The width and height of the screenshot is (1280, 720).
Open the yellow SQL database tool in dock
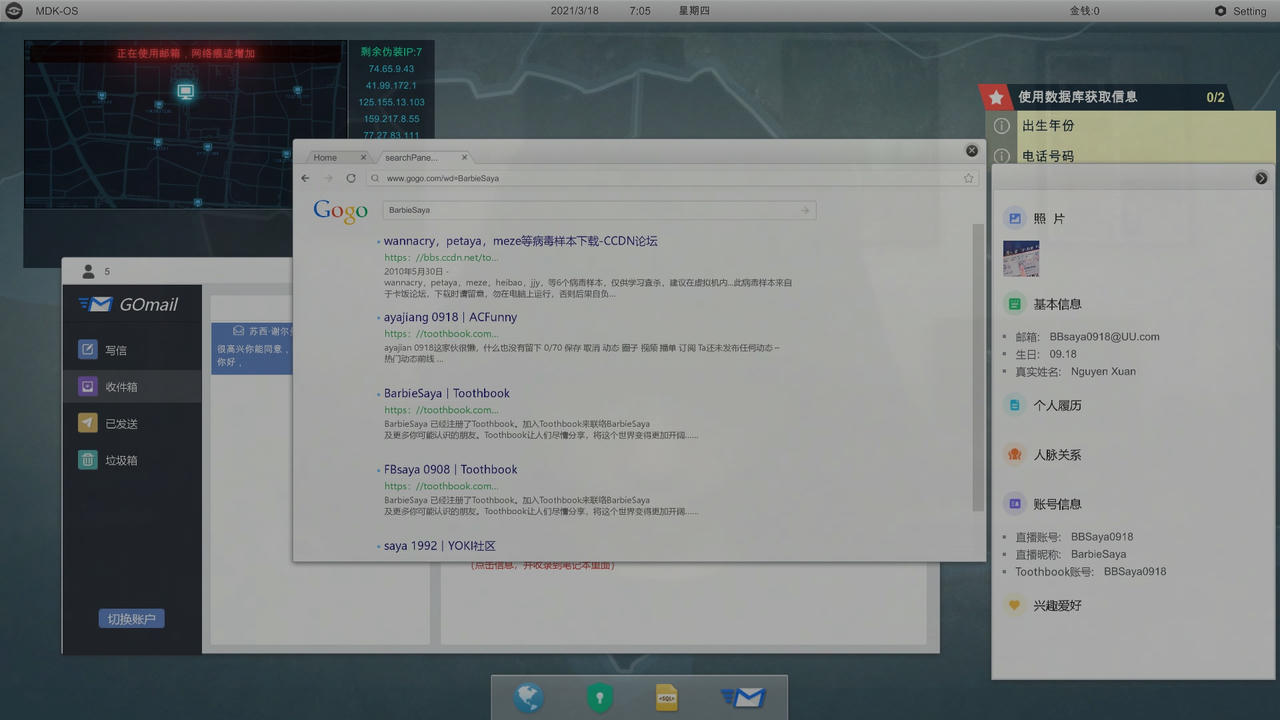[667, 697]
